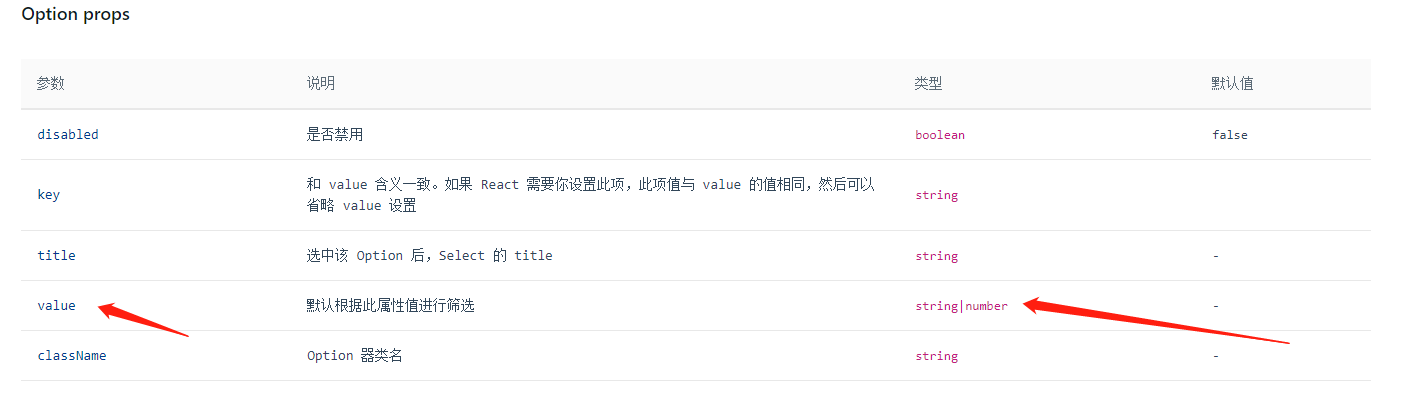This screenshot has width=1401, height=393.
Task: Select the 参数 column header
Action: [51, 84]
